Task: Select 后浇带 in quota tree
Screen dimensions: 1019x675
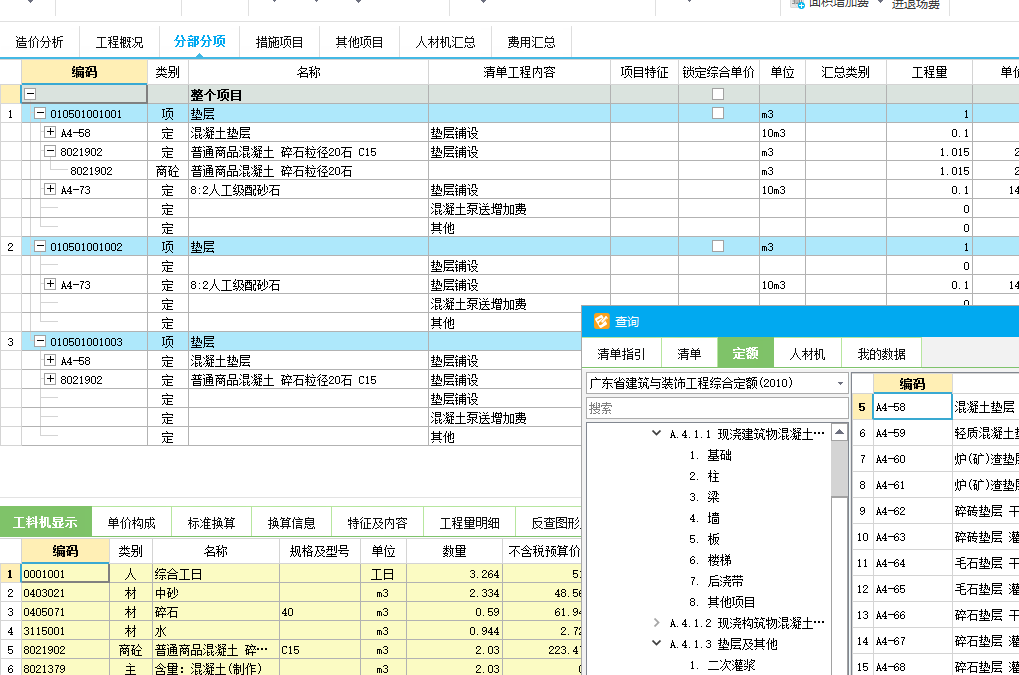Action: (x=725, y=581)
